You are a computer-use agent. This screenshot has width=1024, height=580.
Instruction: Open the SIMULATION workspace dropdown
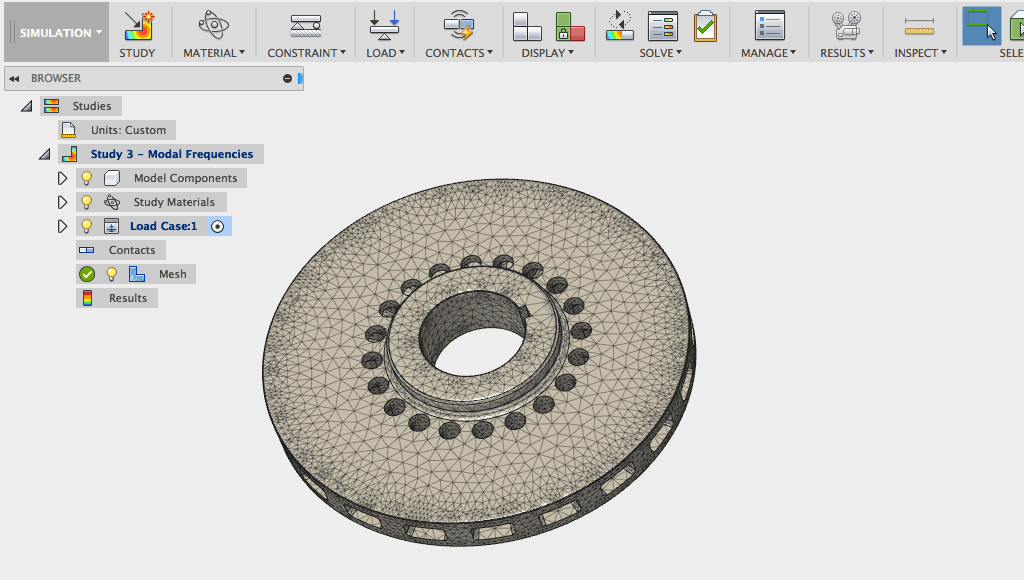60,32
